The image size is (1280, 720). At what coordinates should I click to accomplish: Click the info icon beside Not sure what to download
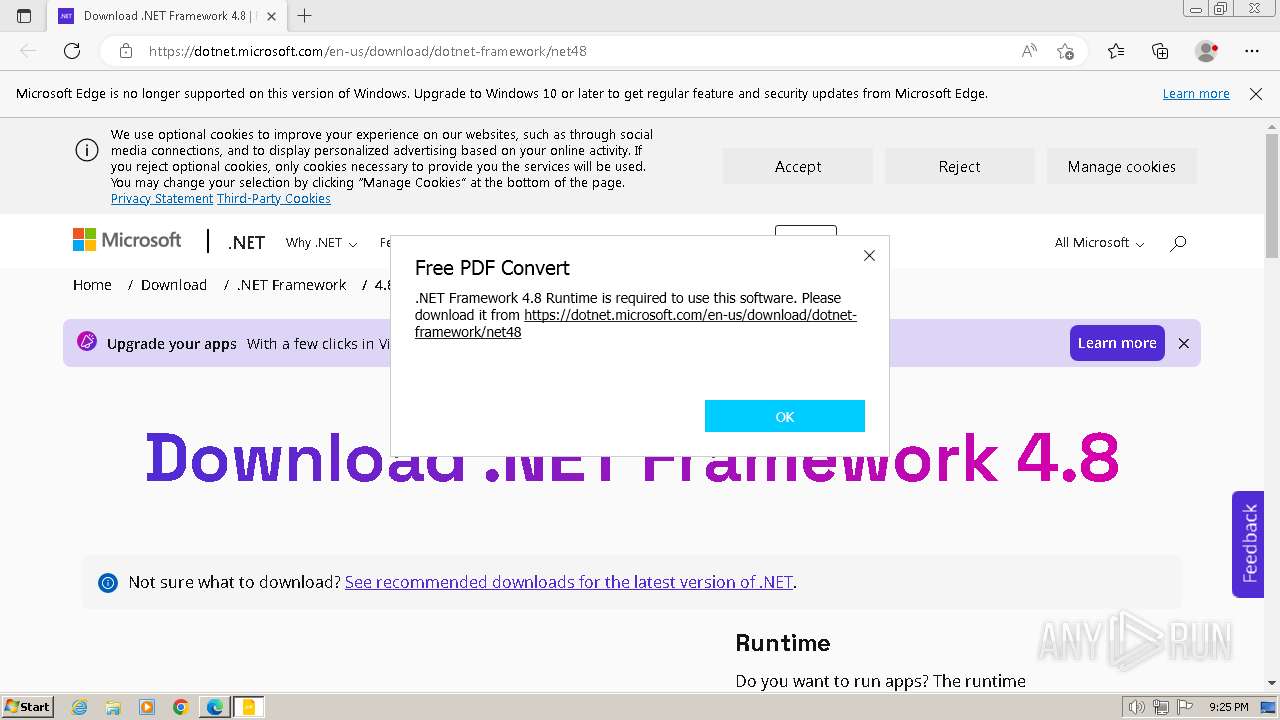(108, 583)
